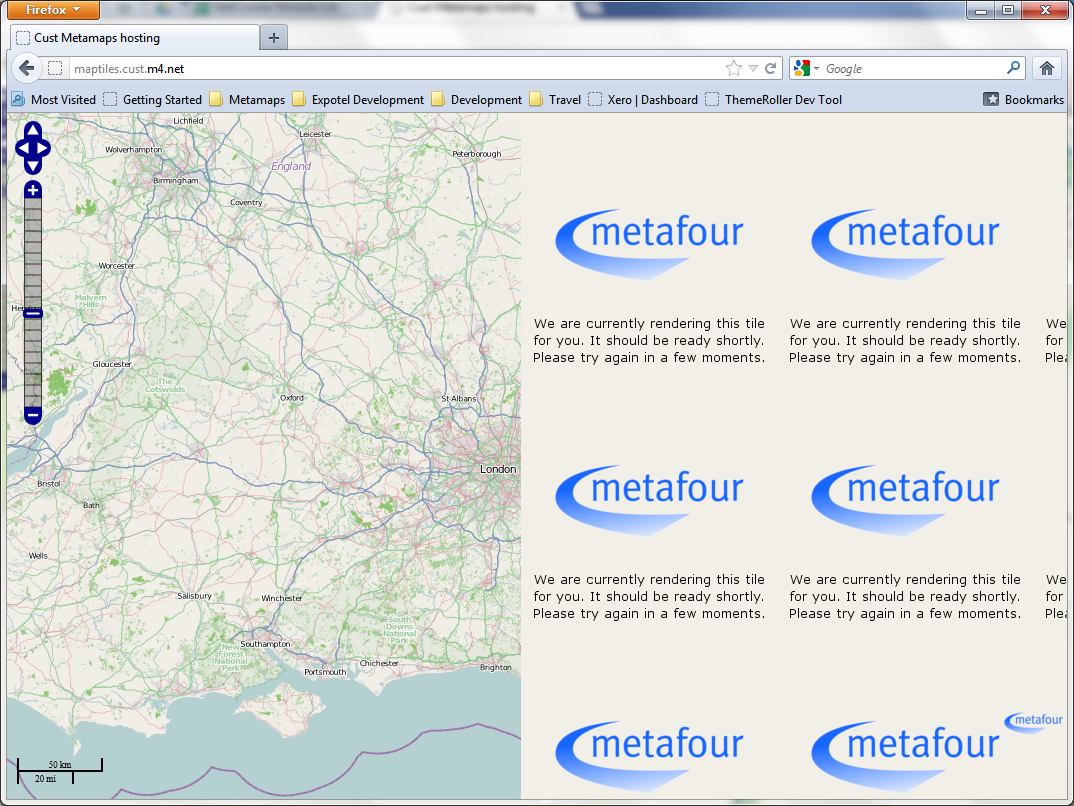Screen dimensions: 1074x806
Task: Click the Worcester label on the map
Action: 116,266
